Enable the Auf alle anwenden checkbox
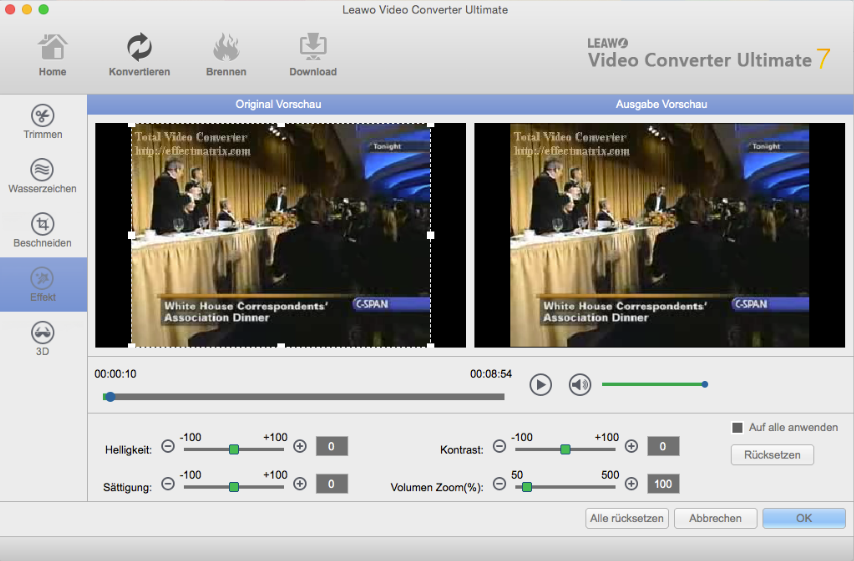This screenshot has height=561, width=854. click(x=738, y=428)
